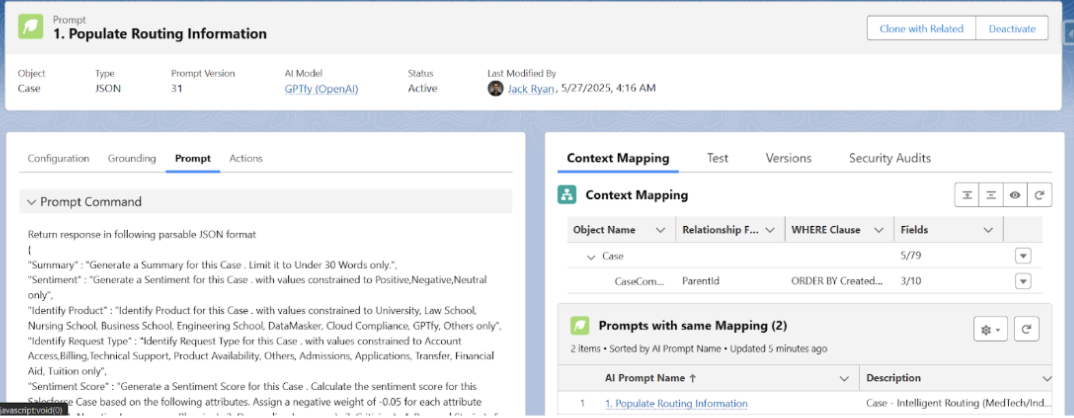
Task: Open the CaseCom... row action dropdown
Action: [x=1023, y=281]
